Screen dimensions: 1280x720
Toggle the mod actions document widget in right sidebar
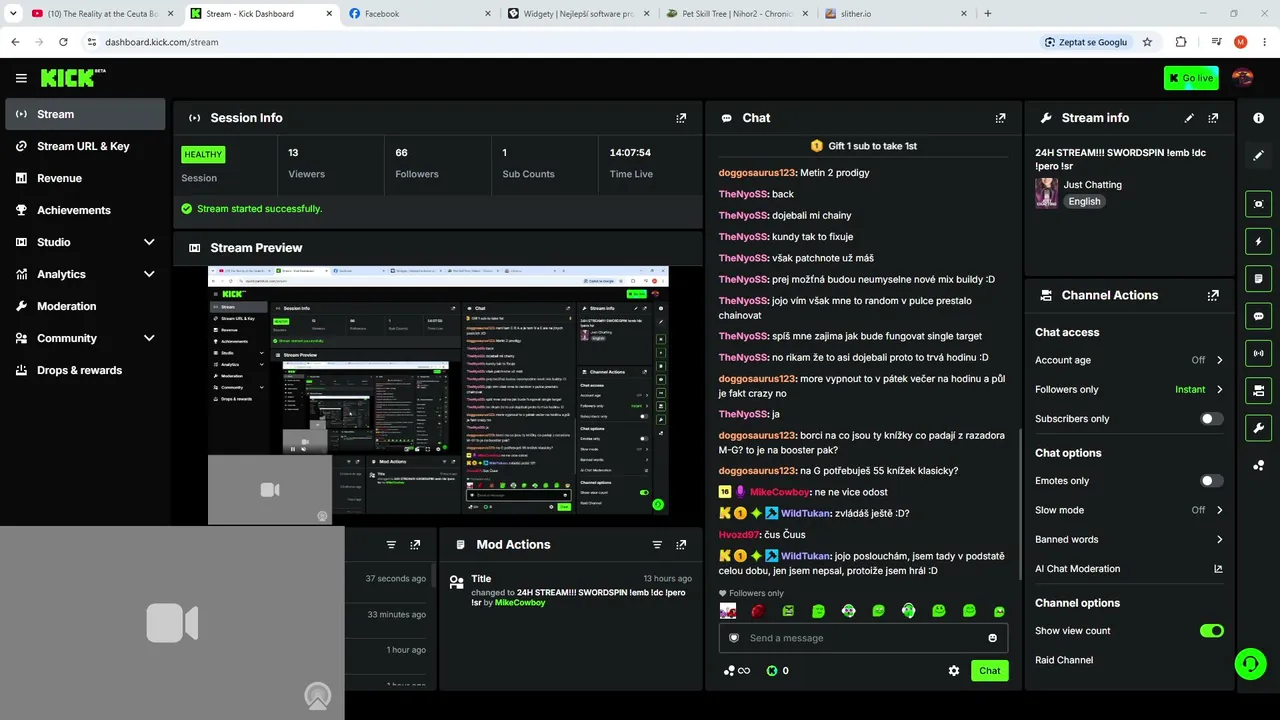1259,278
